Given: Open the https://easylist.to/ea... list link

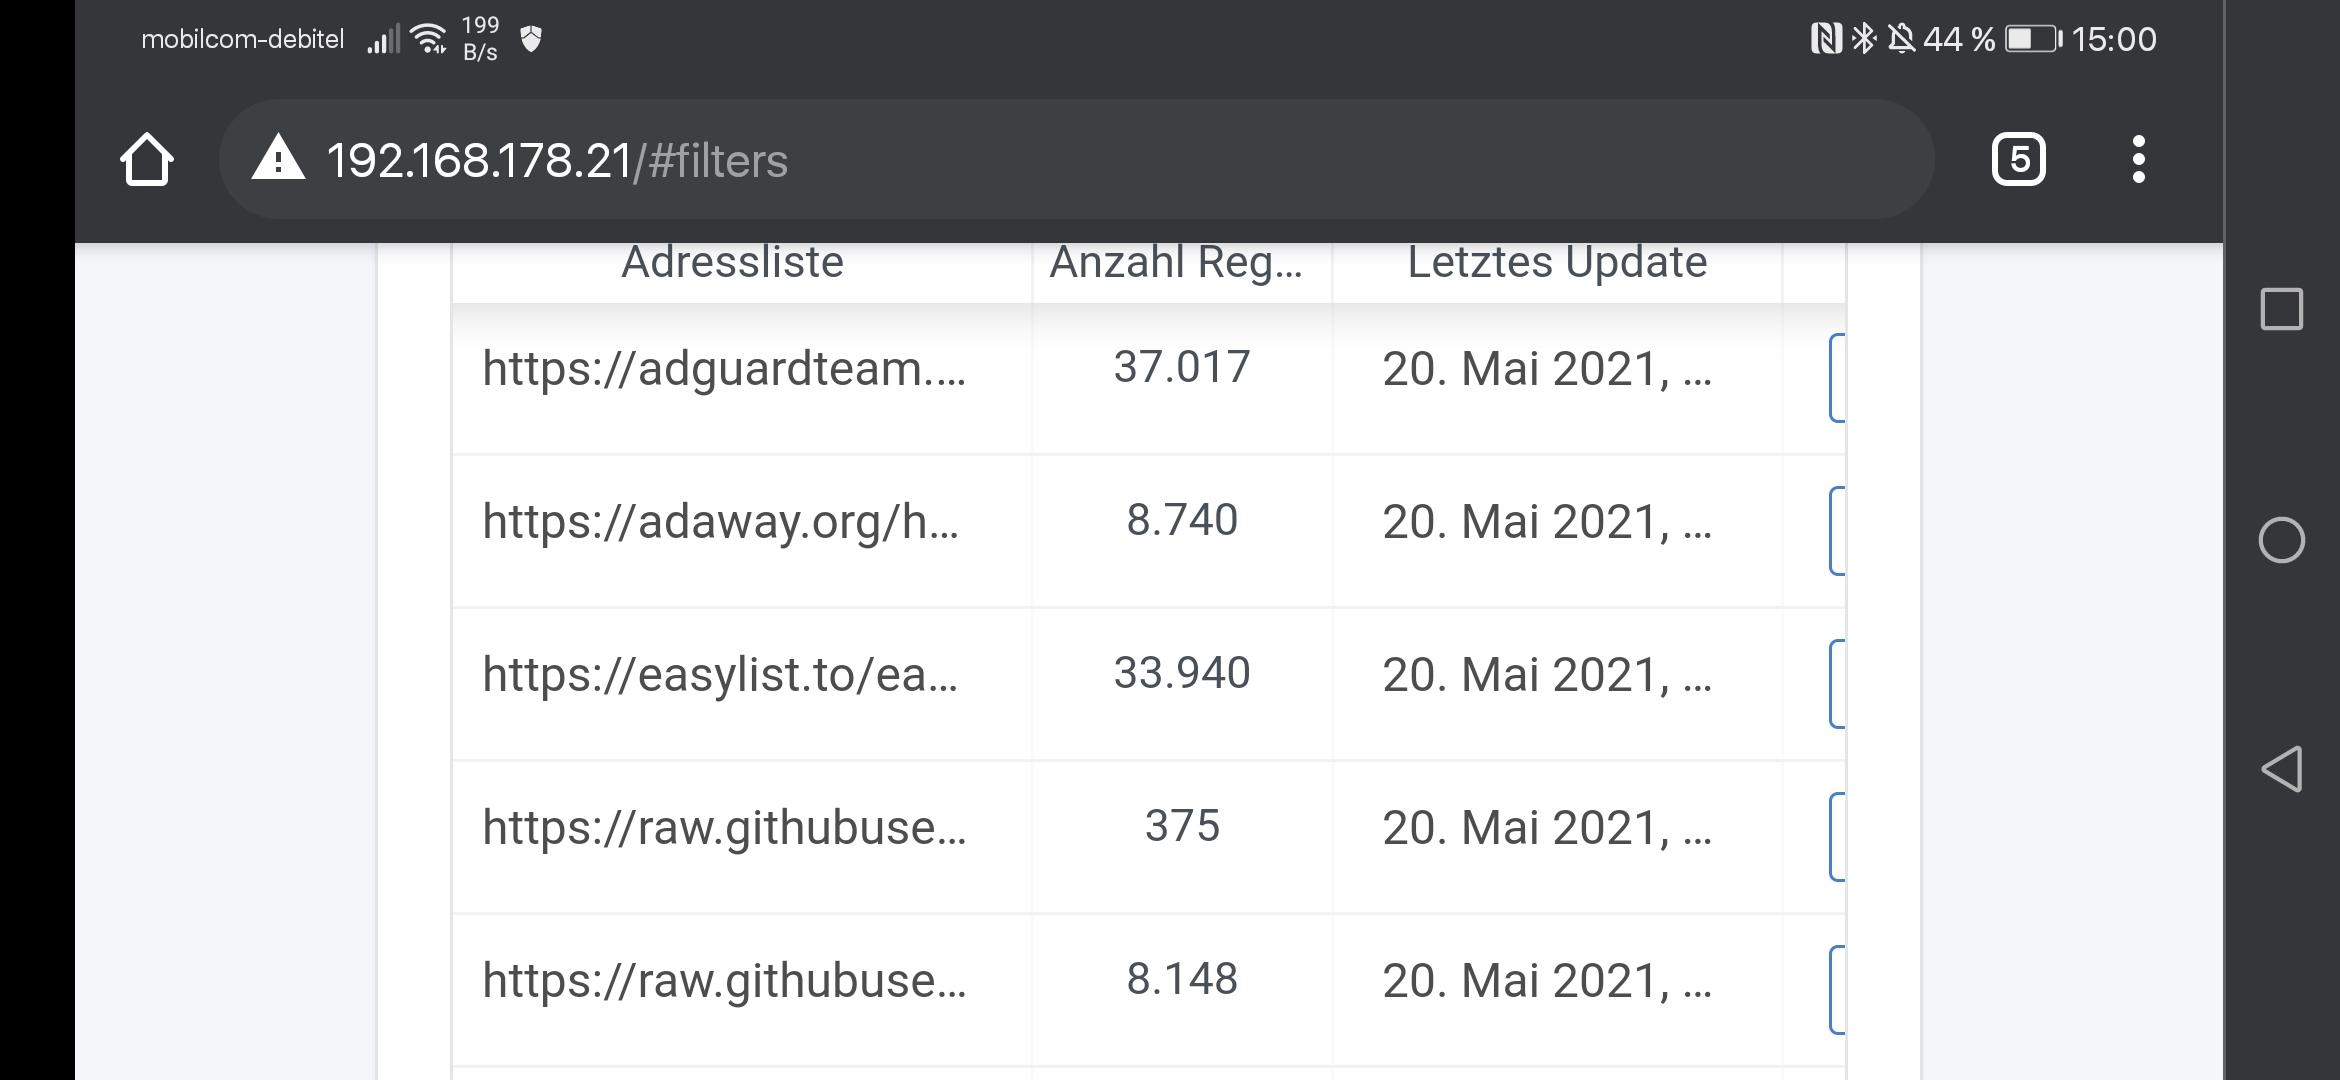Looking at the screenshot, I should (720, 674).
